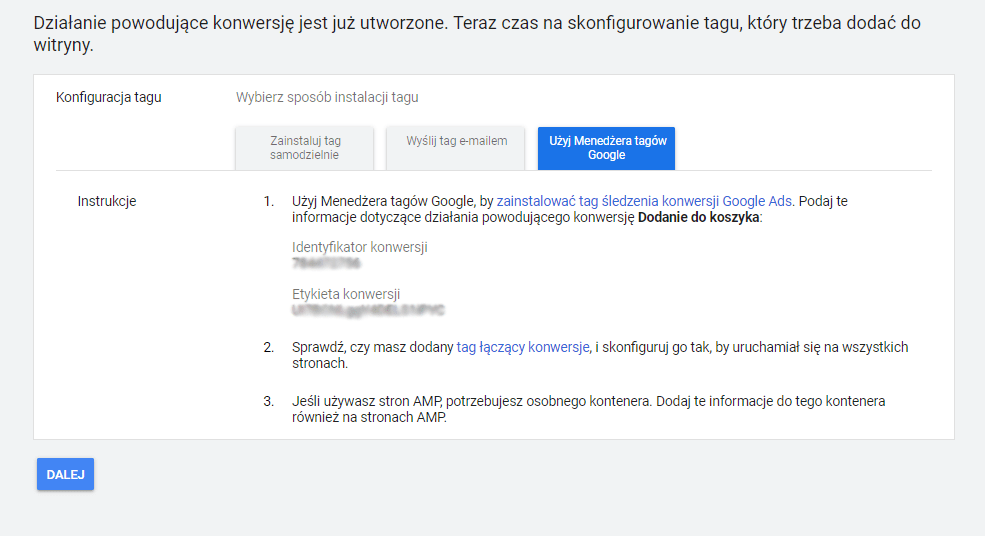Click the "Konfiguracja tagu" section title

[x=109, y=97]
